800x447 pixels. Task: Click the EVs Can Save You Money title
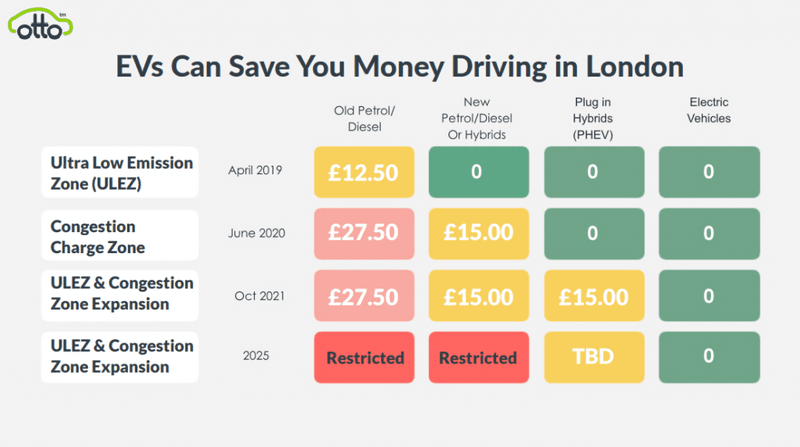[x=400, y=67]
